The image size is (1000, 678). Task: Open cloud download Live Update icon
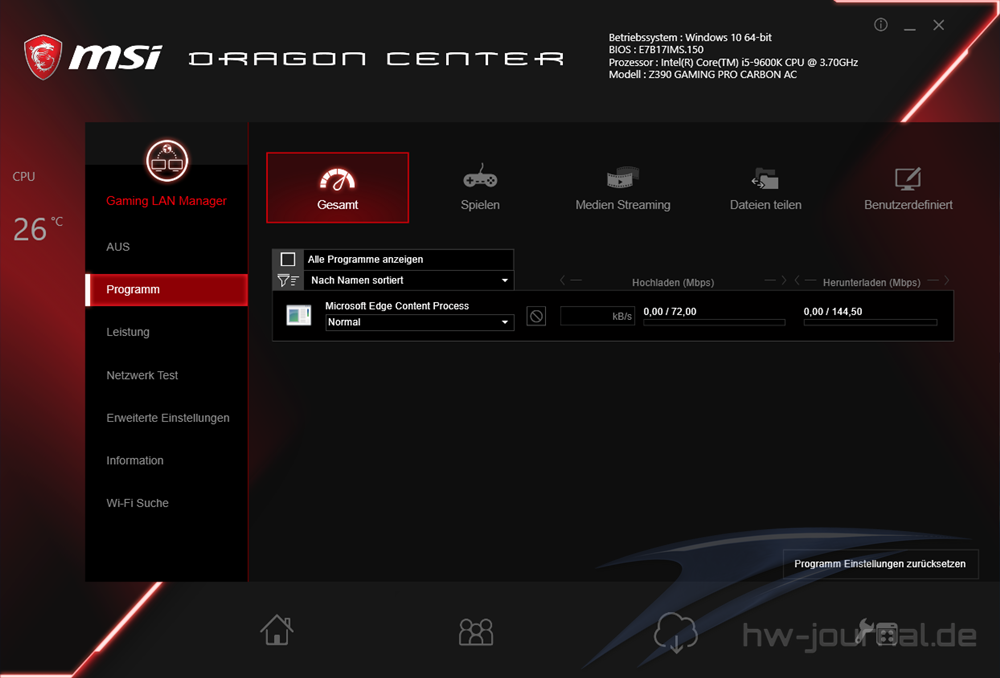675,632
